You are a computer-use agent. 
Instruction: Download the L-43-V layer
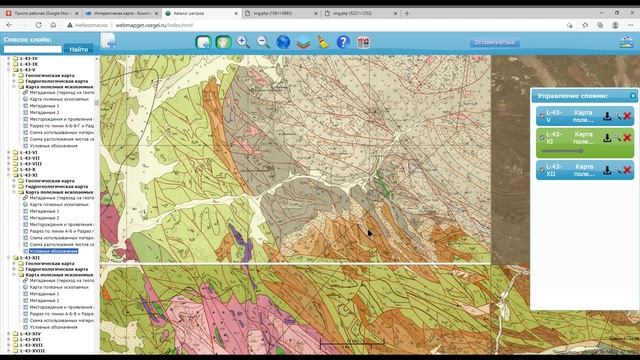(607, 116)
